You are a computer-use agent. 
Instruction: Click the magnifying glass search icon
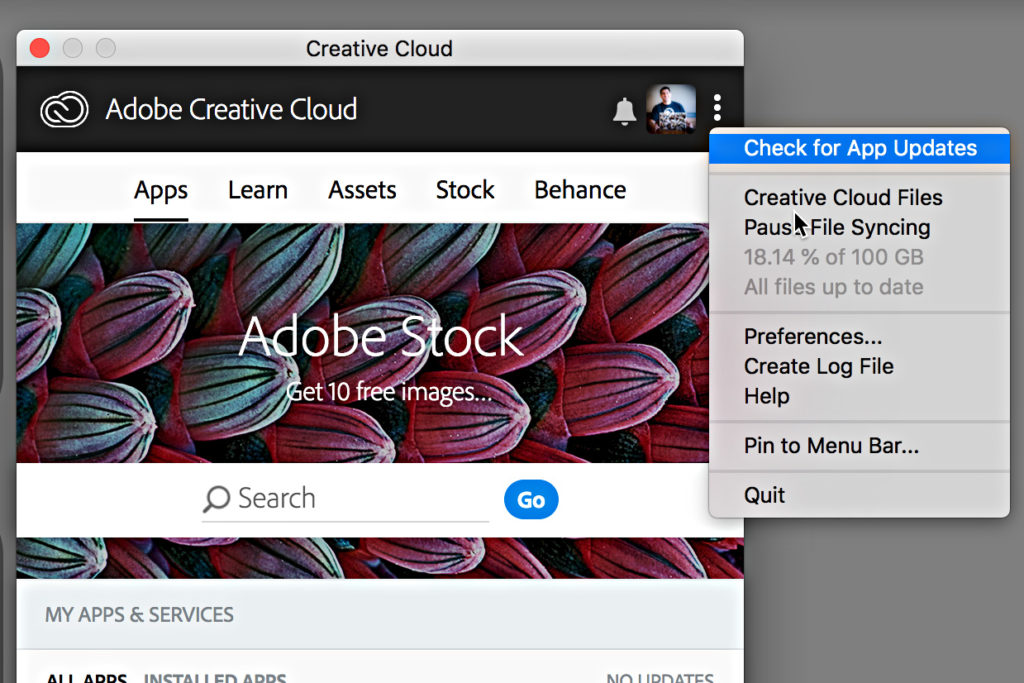(216, 499)
